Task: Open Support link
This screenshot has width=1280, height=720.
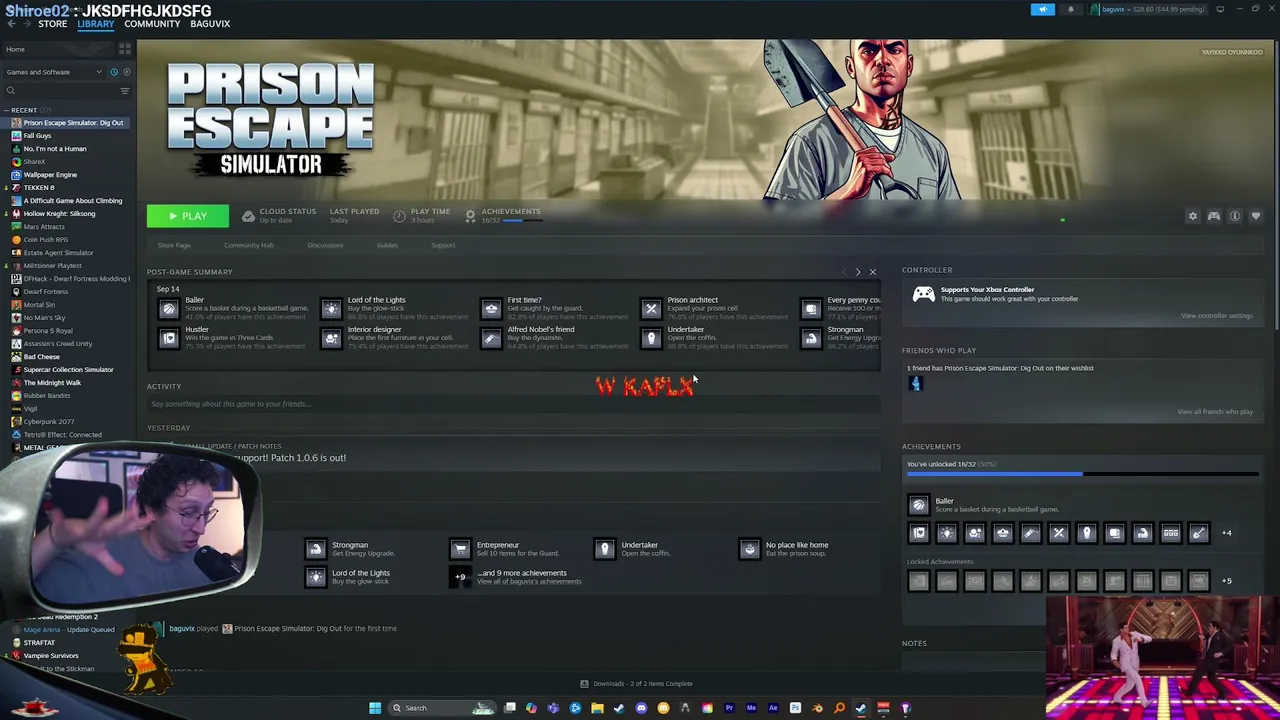Action: click(443, 245)
